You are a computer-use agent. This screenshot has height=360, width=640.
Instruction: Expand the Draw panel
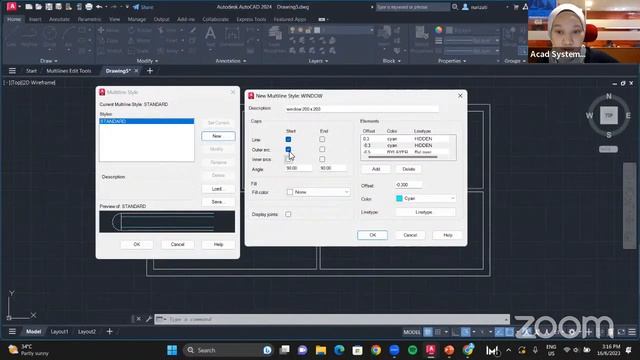coord(49,61)
